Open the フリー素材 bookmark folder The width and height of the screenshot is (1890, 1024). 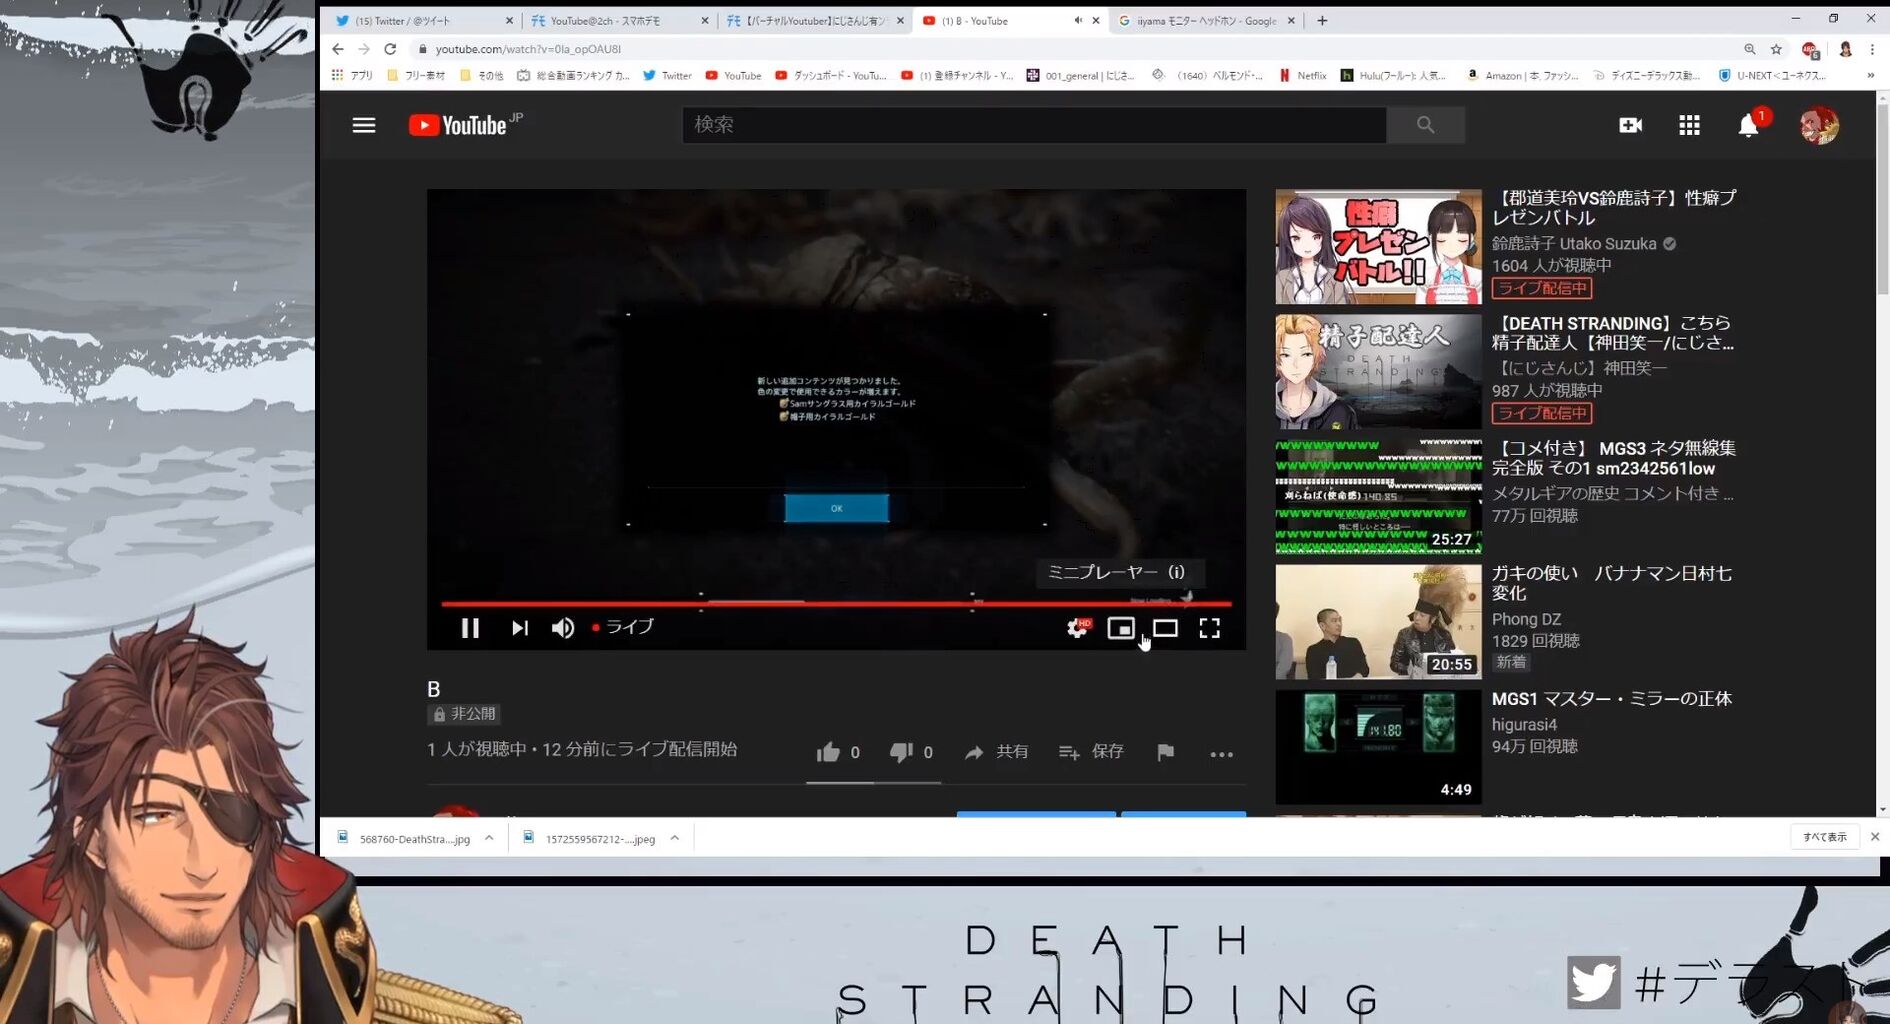point(416,75)
